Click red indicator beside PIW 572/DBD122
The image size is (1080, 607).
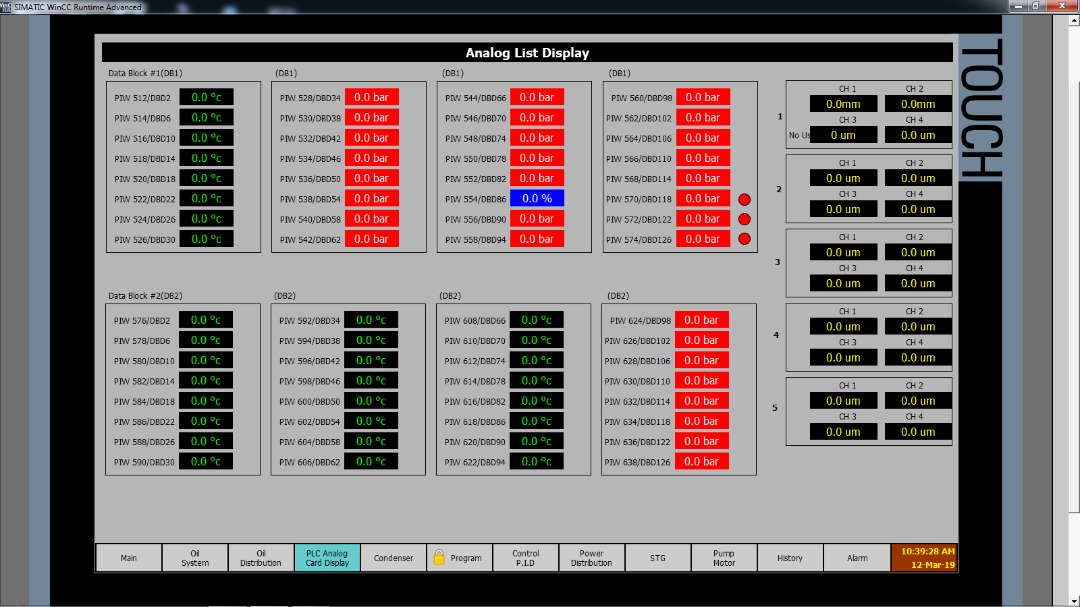[744, 219]
